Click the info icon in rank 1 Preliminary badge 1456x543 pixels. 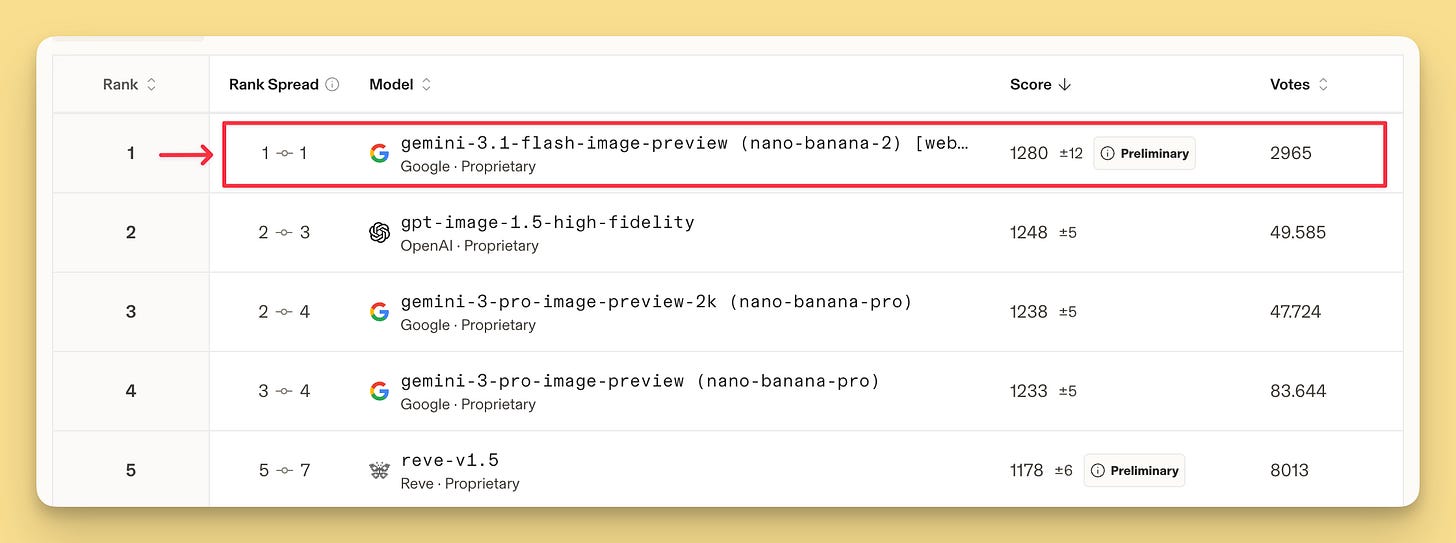[x=1107, y=154]
